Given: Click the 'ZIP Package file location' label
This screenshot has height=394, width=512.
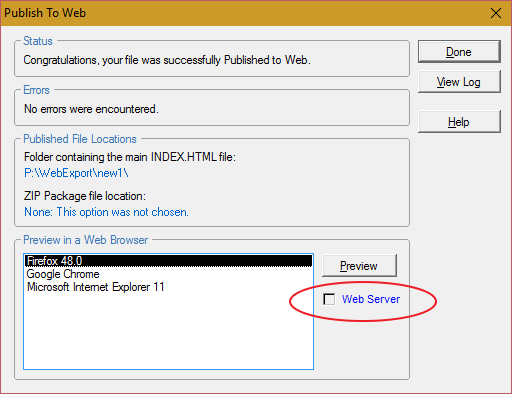Looking at the screenshot, I should [x=85, y=196].
